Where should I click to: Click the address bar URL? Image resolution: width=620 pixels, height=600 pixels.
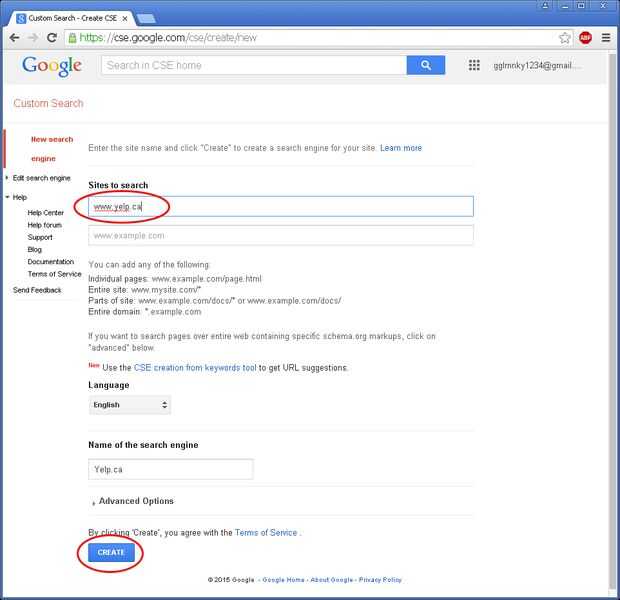click(168, 38)
